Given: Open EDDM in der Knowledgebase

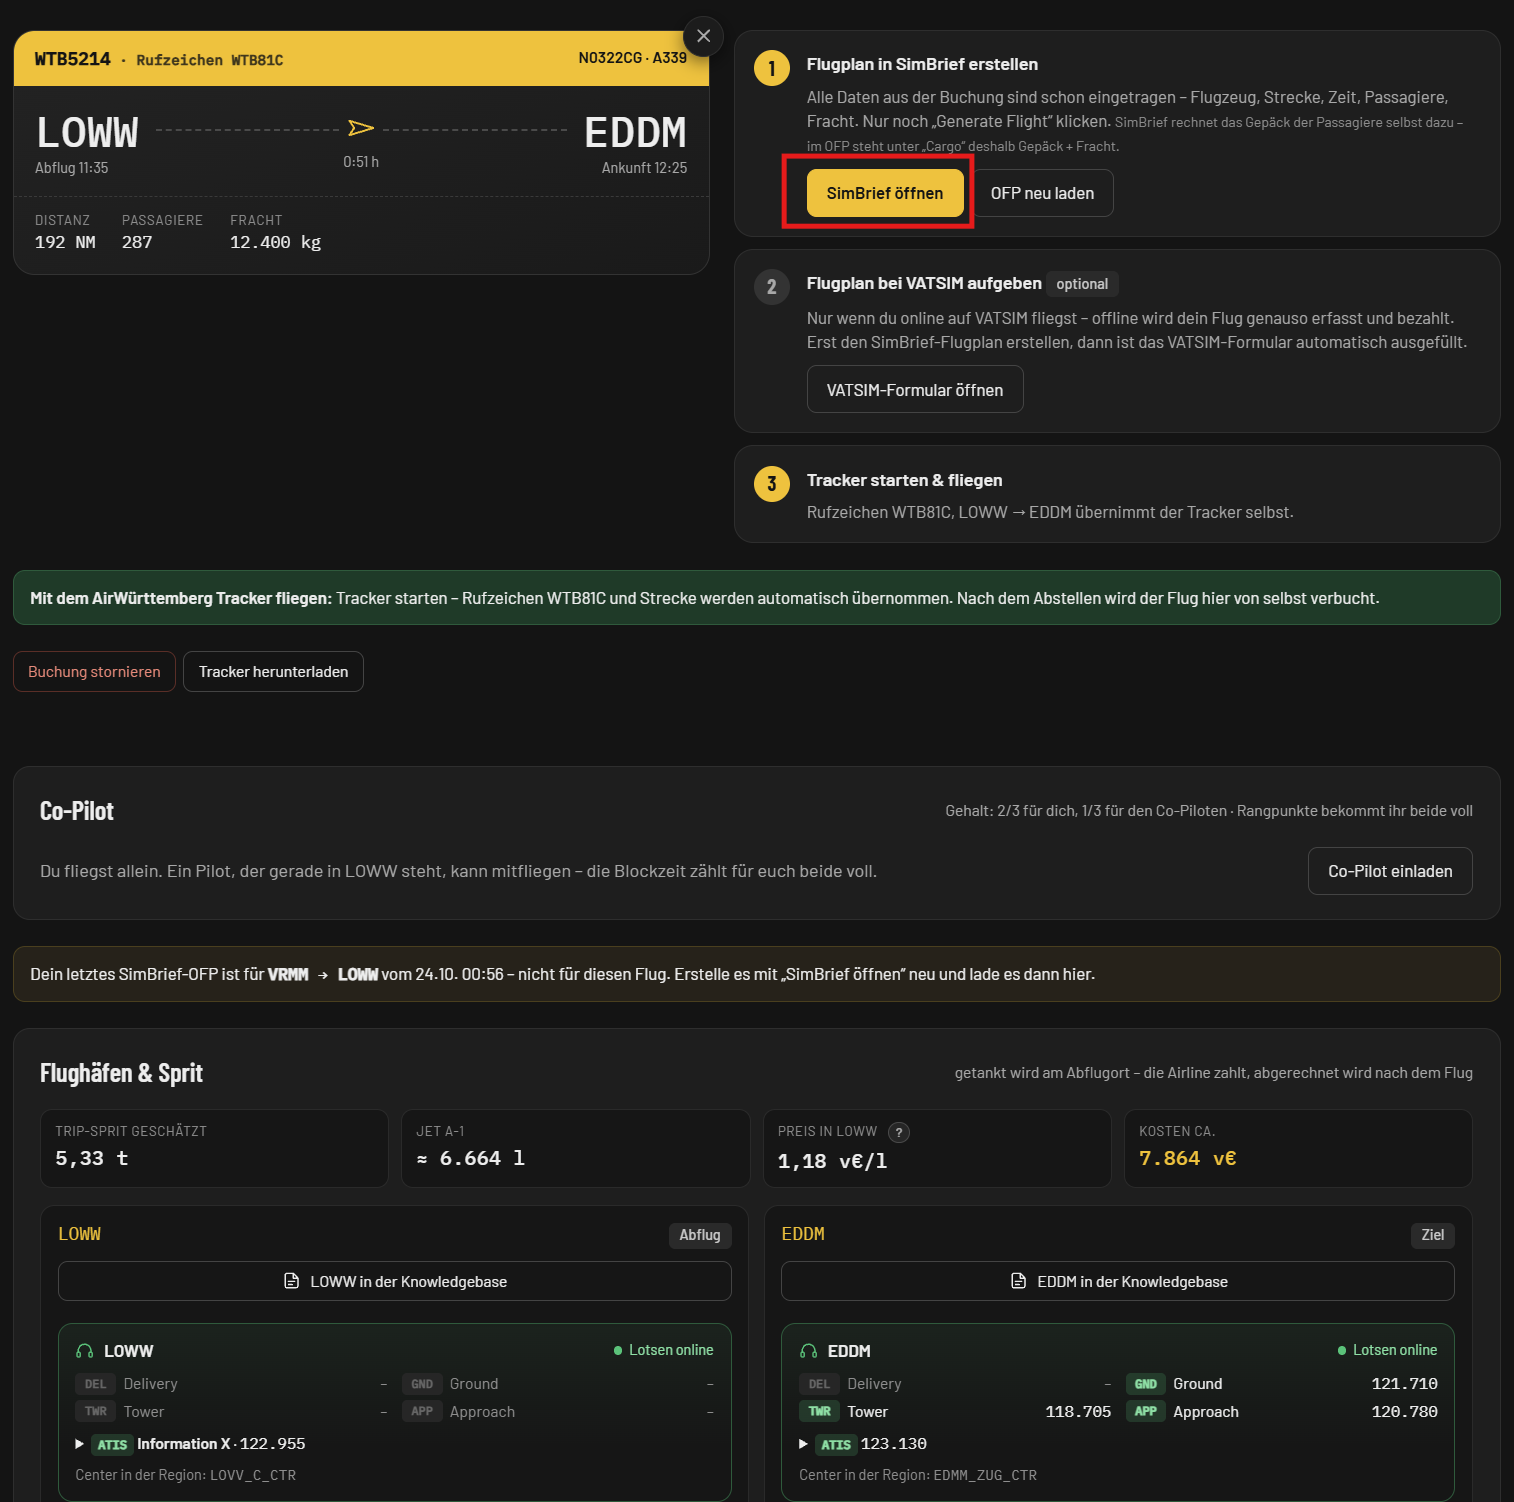Looking at the screenshot, I should coord(1118,1281).
